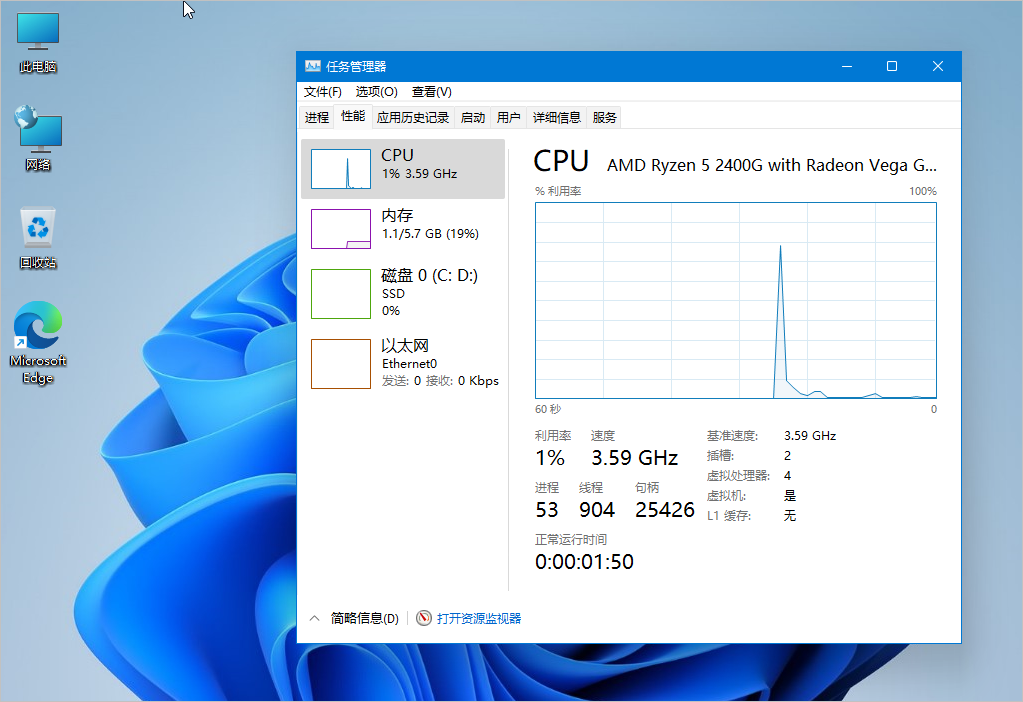Switch to the 服务 tab
This screenshot has width=1023, height=702.
pyautogui.click(x=604, y=117)
